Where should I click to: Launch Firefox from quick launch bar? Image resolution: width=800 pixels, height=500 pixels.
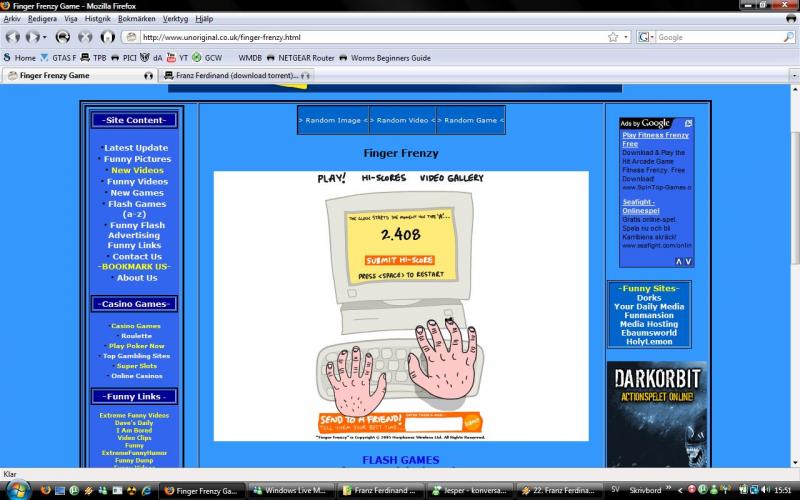pyautogui.click(x=45, y=490)
